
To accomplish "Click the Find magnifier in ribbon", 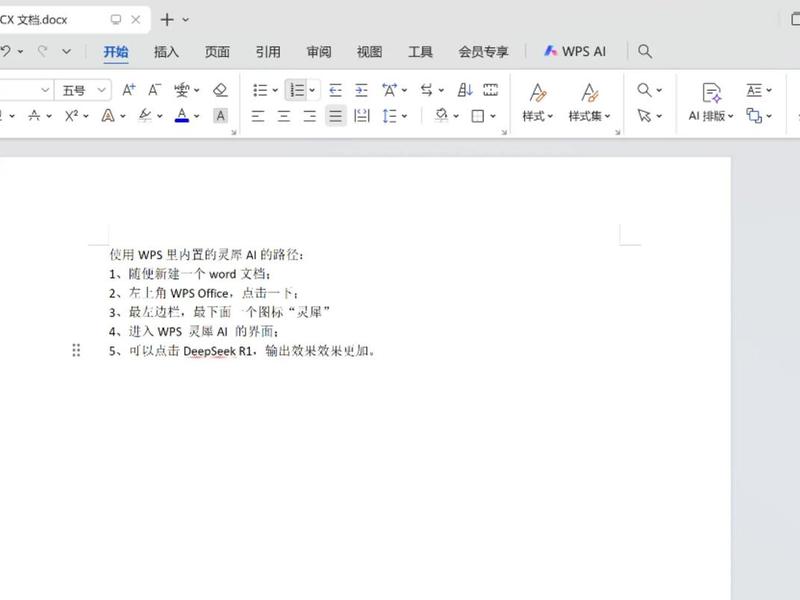I will [x=644, y=90].
